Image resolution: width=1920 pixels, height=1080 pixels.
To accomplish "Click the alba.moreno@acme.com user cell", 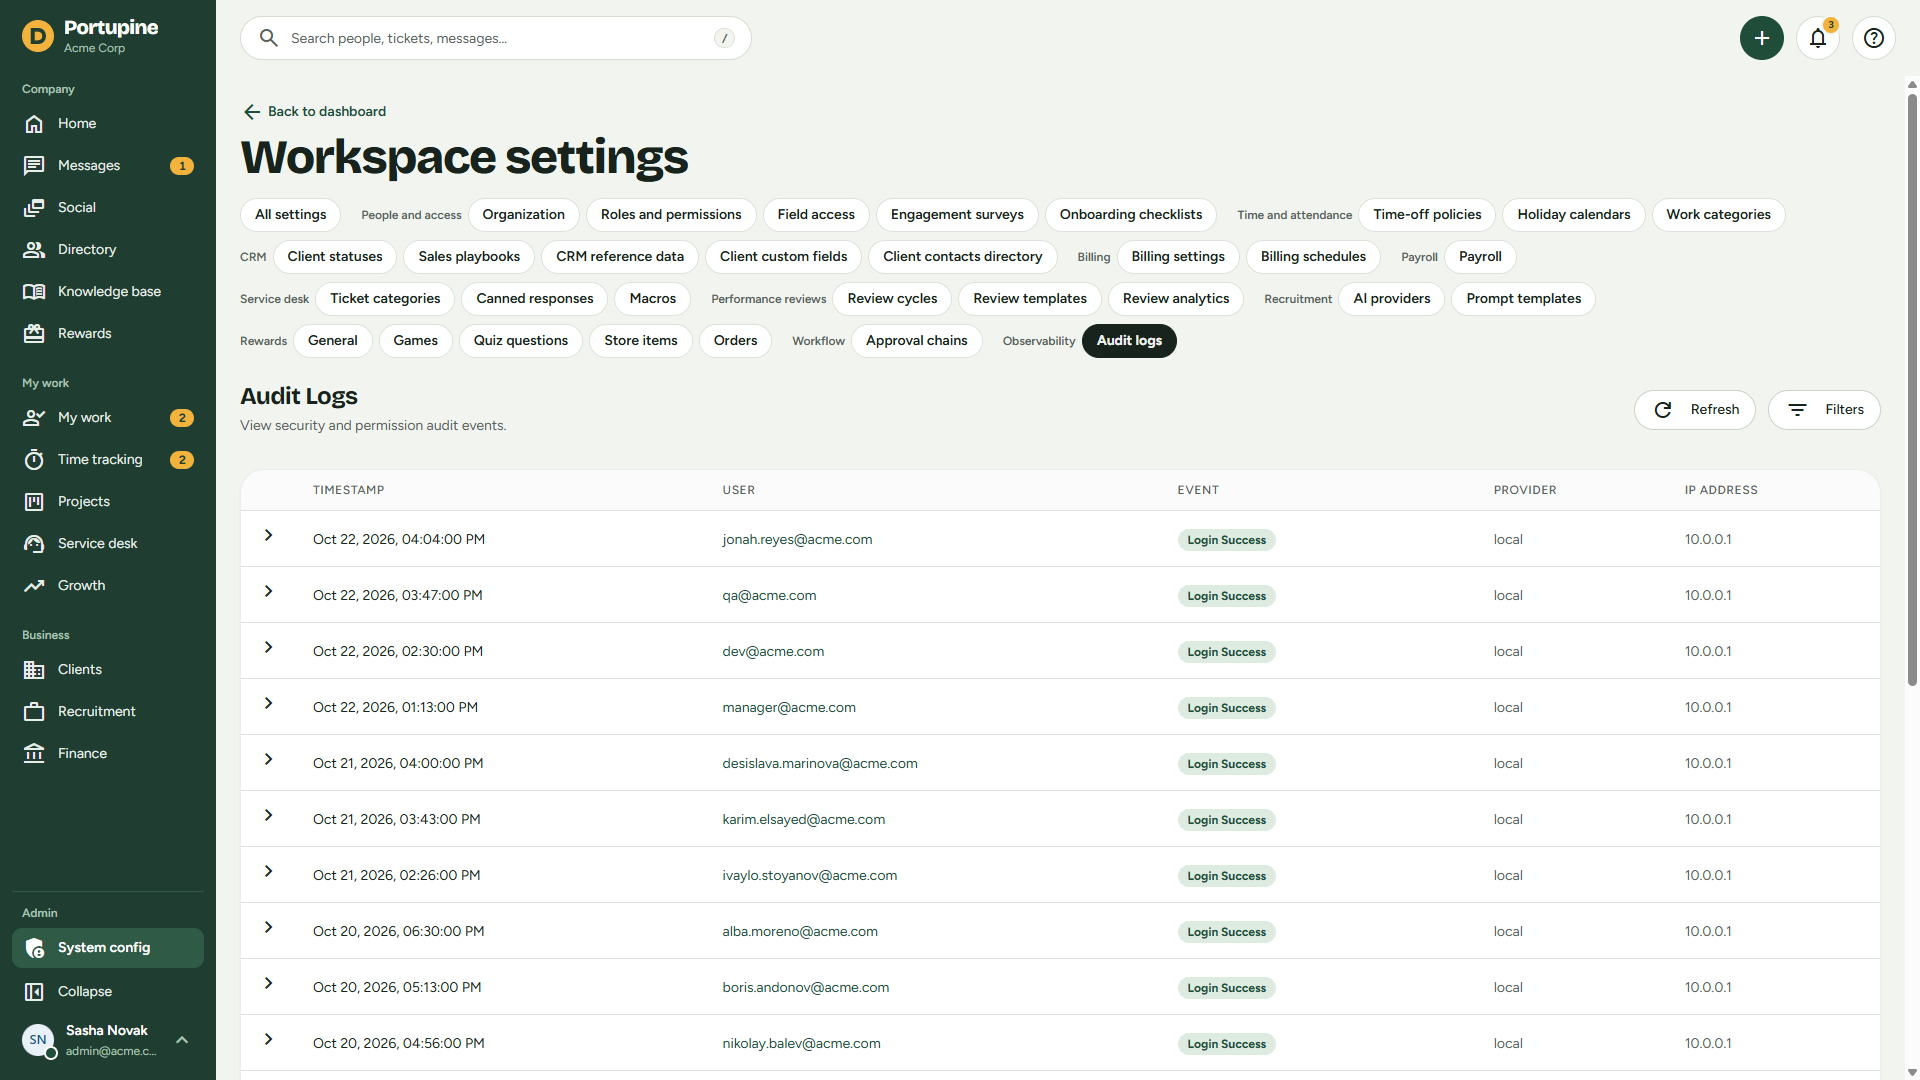I will [800, 932].
